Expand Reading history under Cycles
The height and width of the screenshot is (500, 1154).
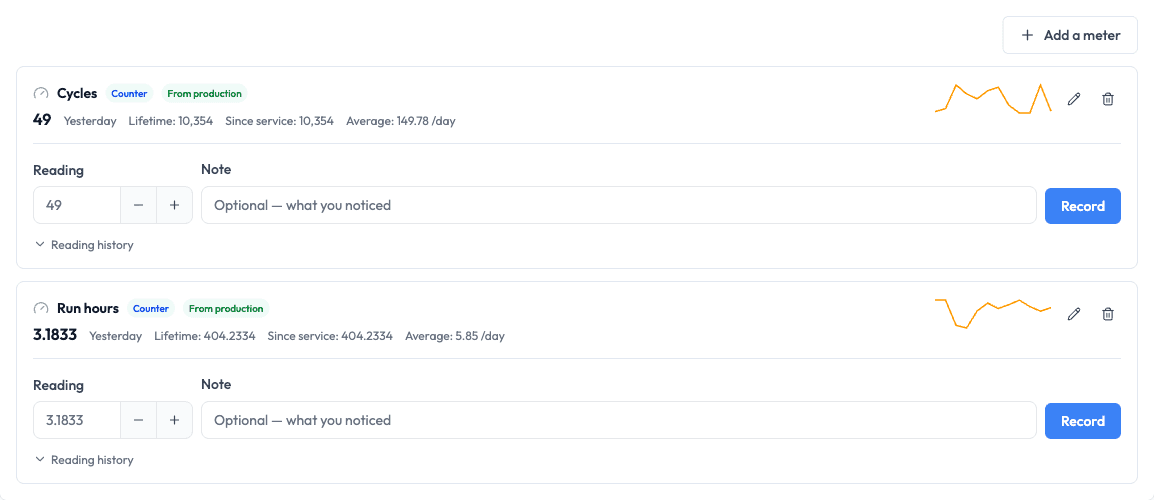pyautogui.click(x=84, y=244)
